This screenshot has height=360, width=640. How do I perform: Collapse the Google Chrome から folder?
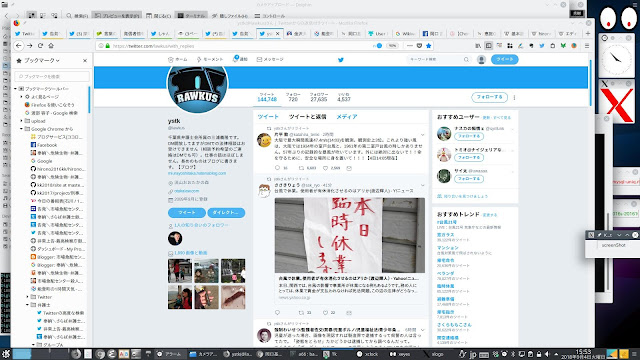click(22, 129)
